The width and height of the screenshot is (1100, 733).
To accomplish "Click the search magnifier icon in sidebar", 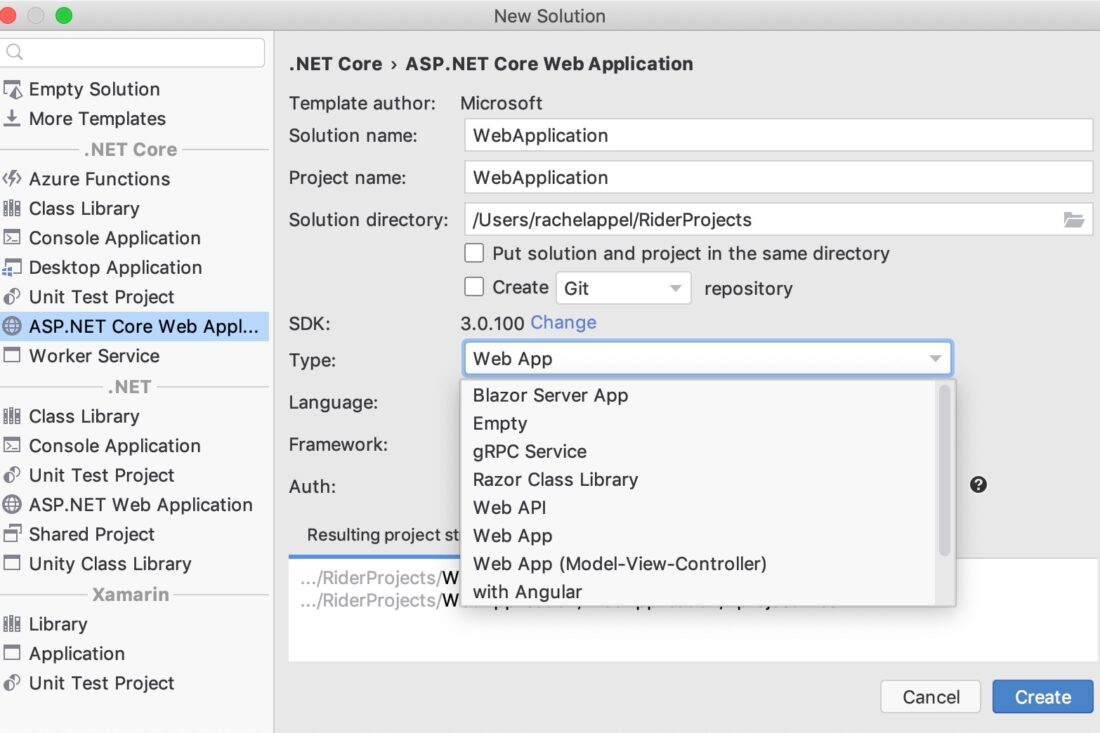I will pos(15,52).
